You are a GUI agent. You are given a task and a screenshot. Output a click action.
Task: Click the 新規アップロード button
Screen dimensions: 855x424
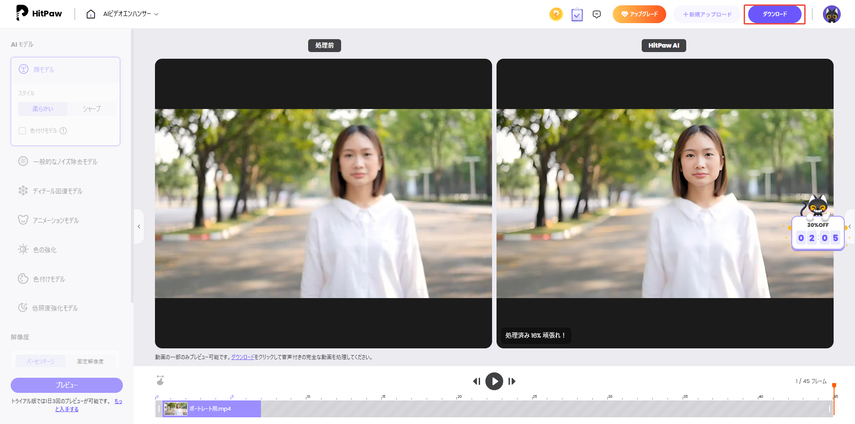(707, 14)
